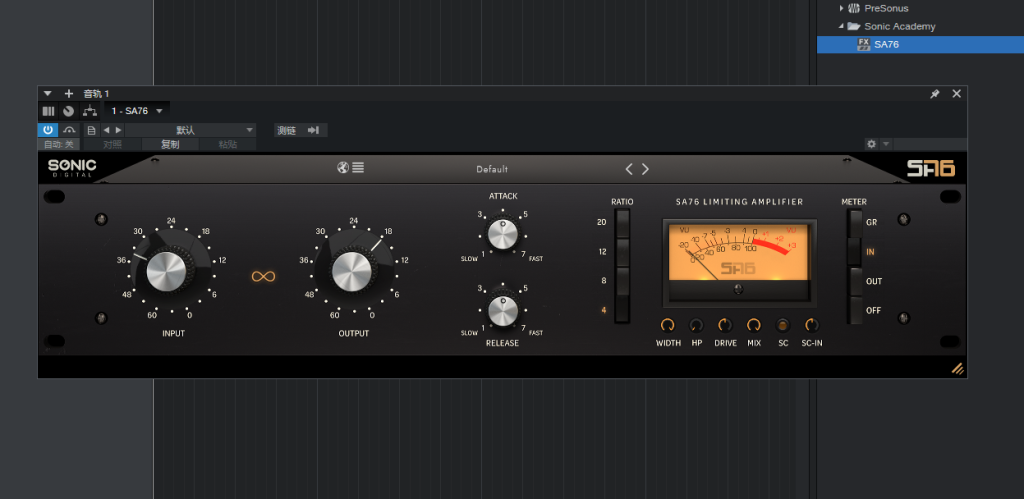Select ratio 4 button
The image size is (1024, 499).
pos(622,310)
